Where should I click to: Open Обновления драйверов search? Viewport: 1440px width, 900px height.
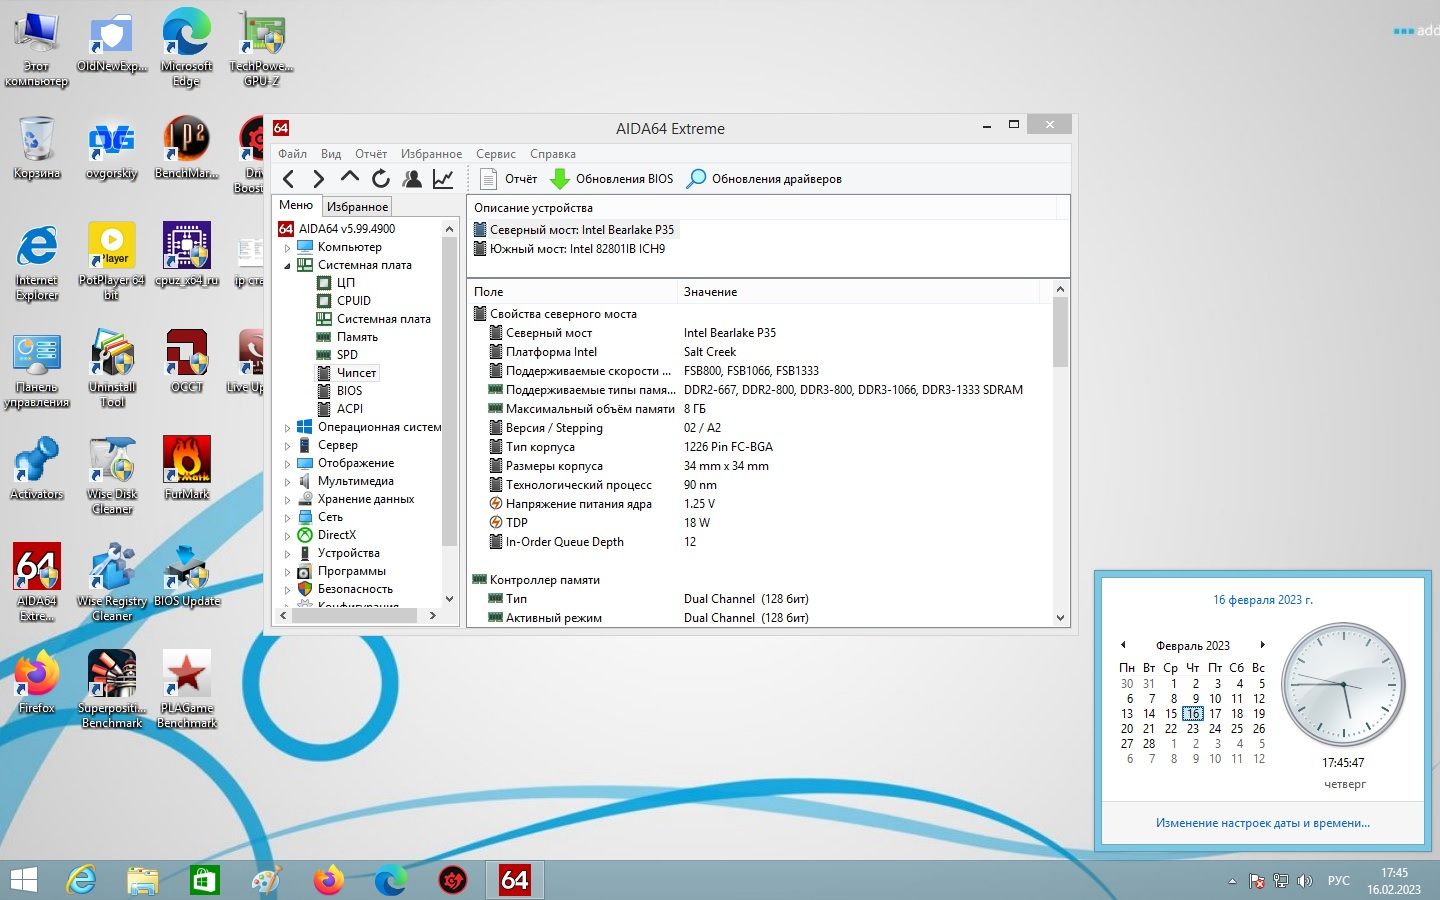pyautogui.click(x=764, y=179)
